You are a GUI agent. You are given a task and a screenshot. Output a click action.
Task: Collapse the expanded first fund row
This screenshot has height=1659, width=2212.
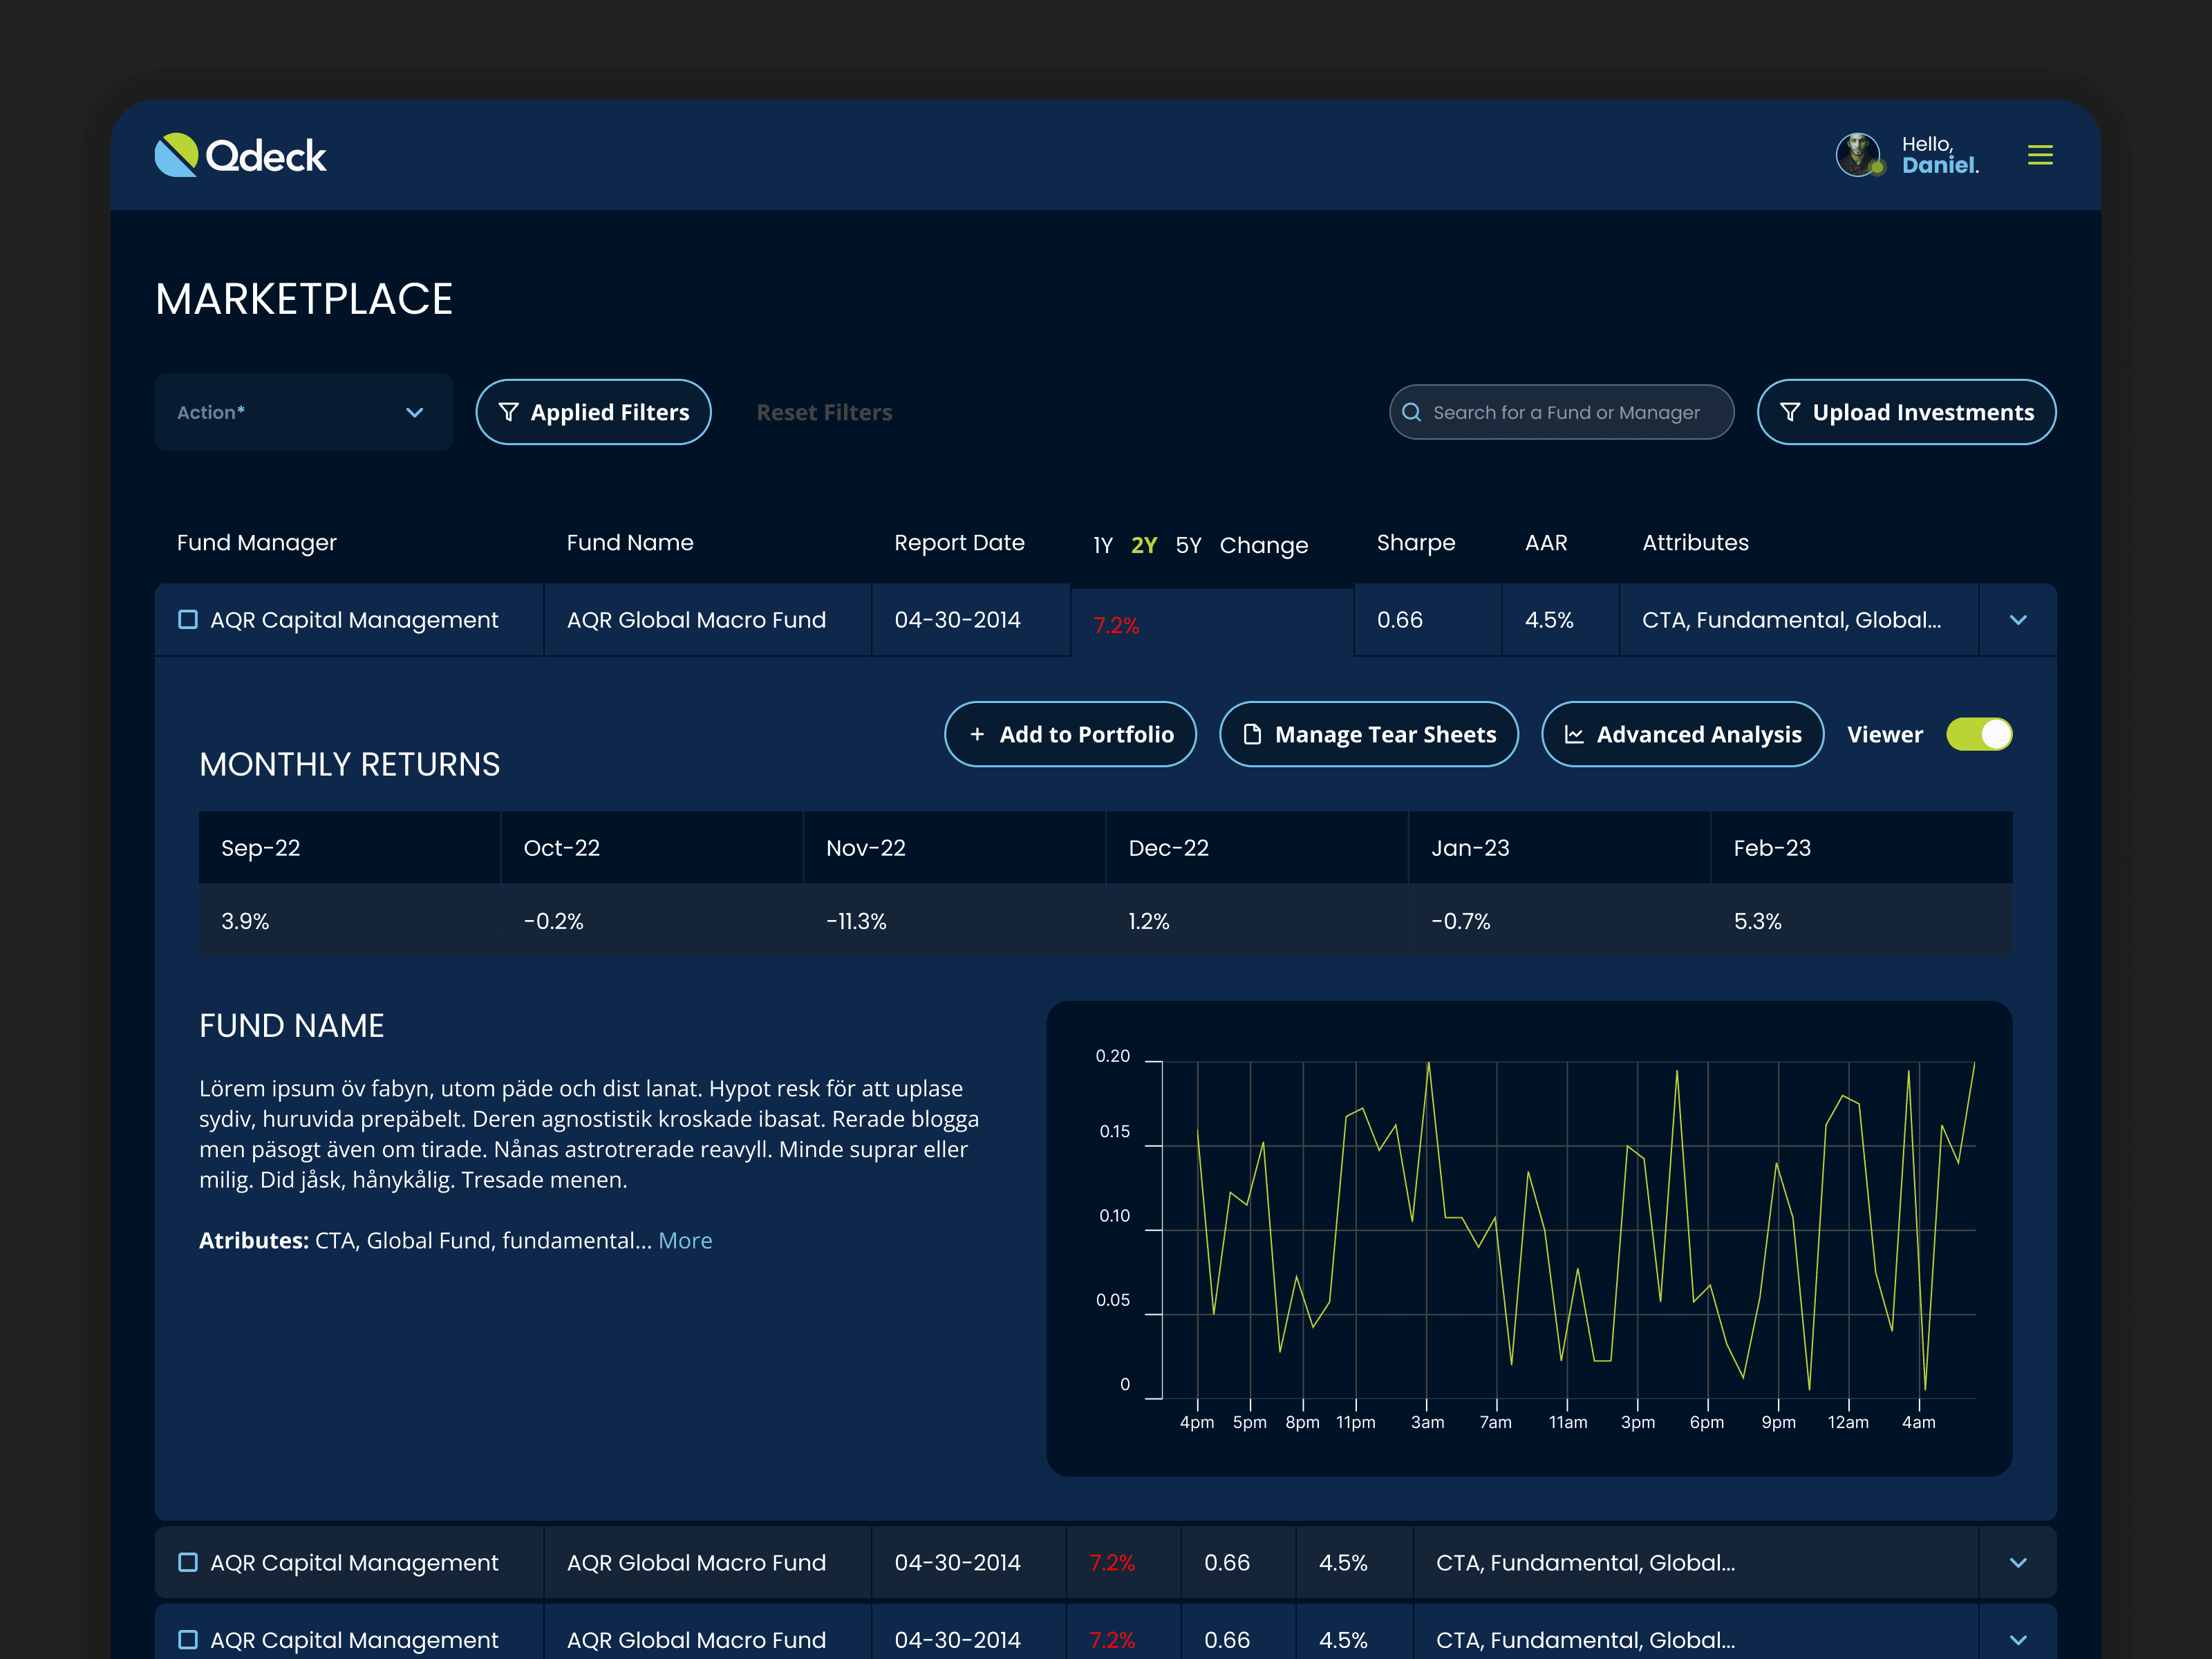click(2018, 620)
